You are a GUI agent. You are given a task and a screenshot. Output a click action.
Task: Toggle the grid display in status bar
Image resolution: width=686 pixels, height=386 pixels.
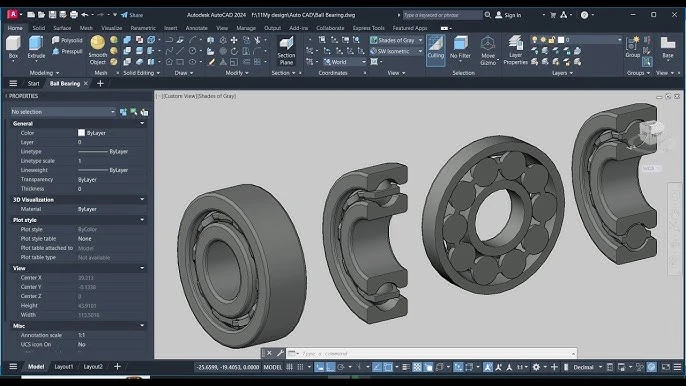pos(290,367)
